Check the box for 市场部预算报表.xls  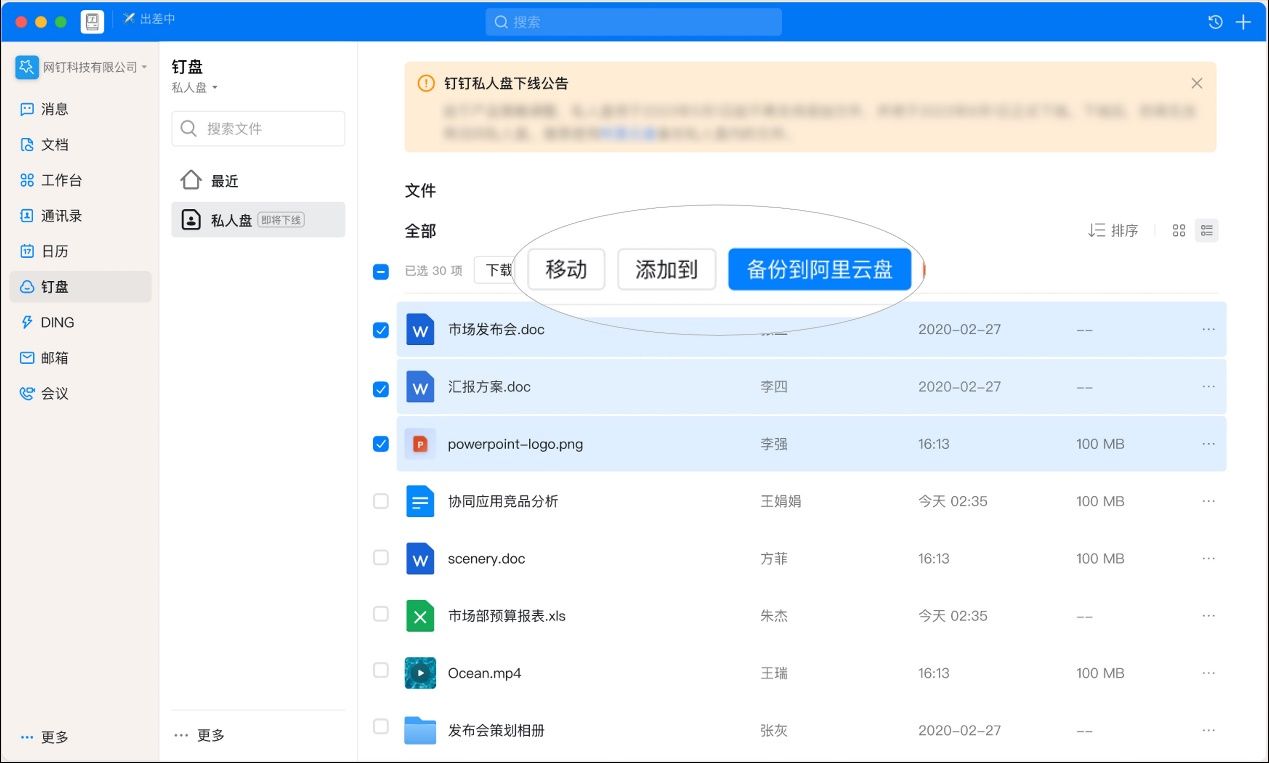coord(381,614)
